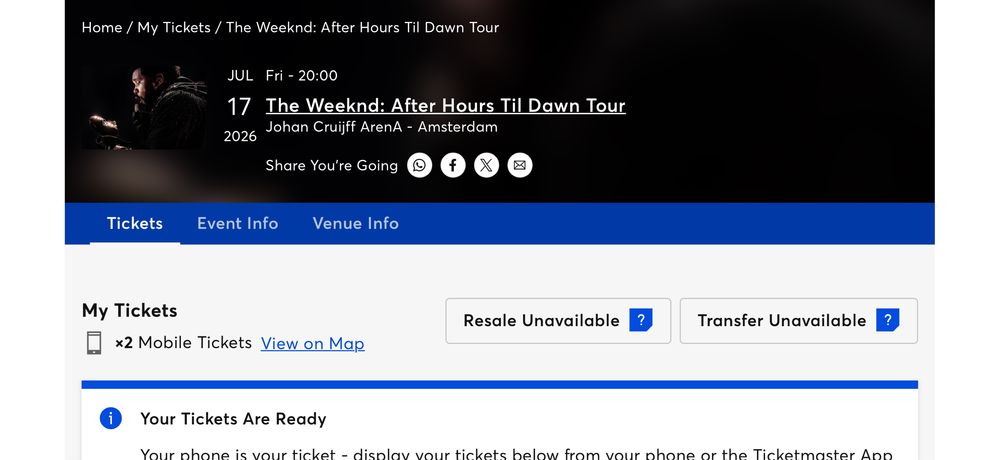Share the event on Facebook
1000x460 pixels.
(x=453, y=165)
